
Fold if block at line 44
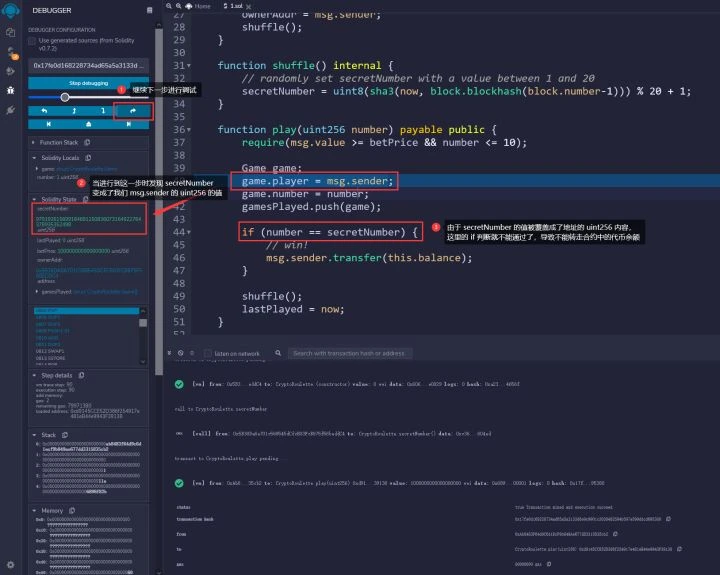189,232
